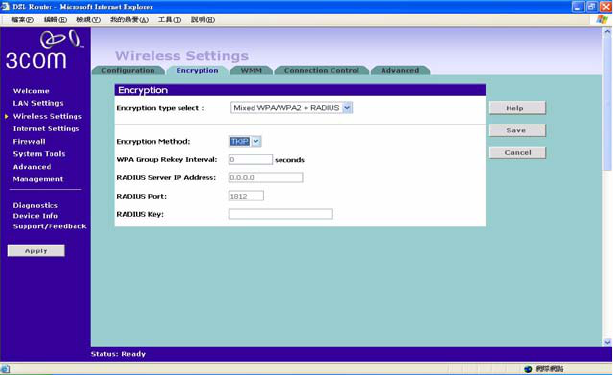This screenshot has width=613, height=375.
Task: Open the WMM tab
Action: coord(251,70)
